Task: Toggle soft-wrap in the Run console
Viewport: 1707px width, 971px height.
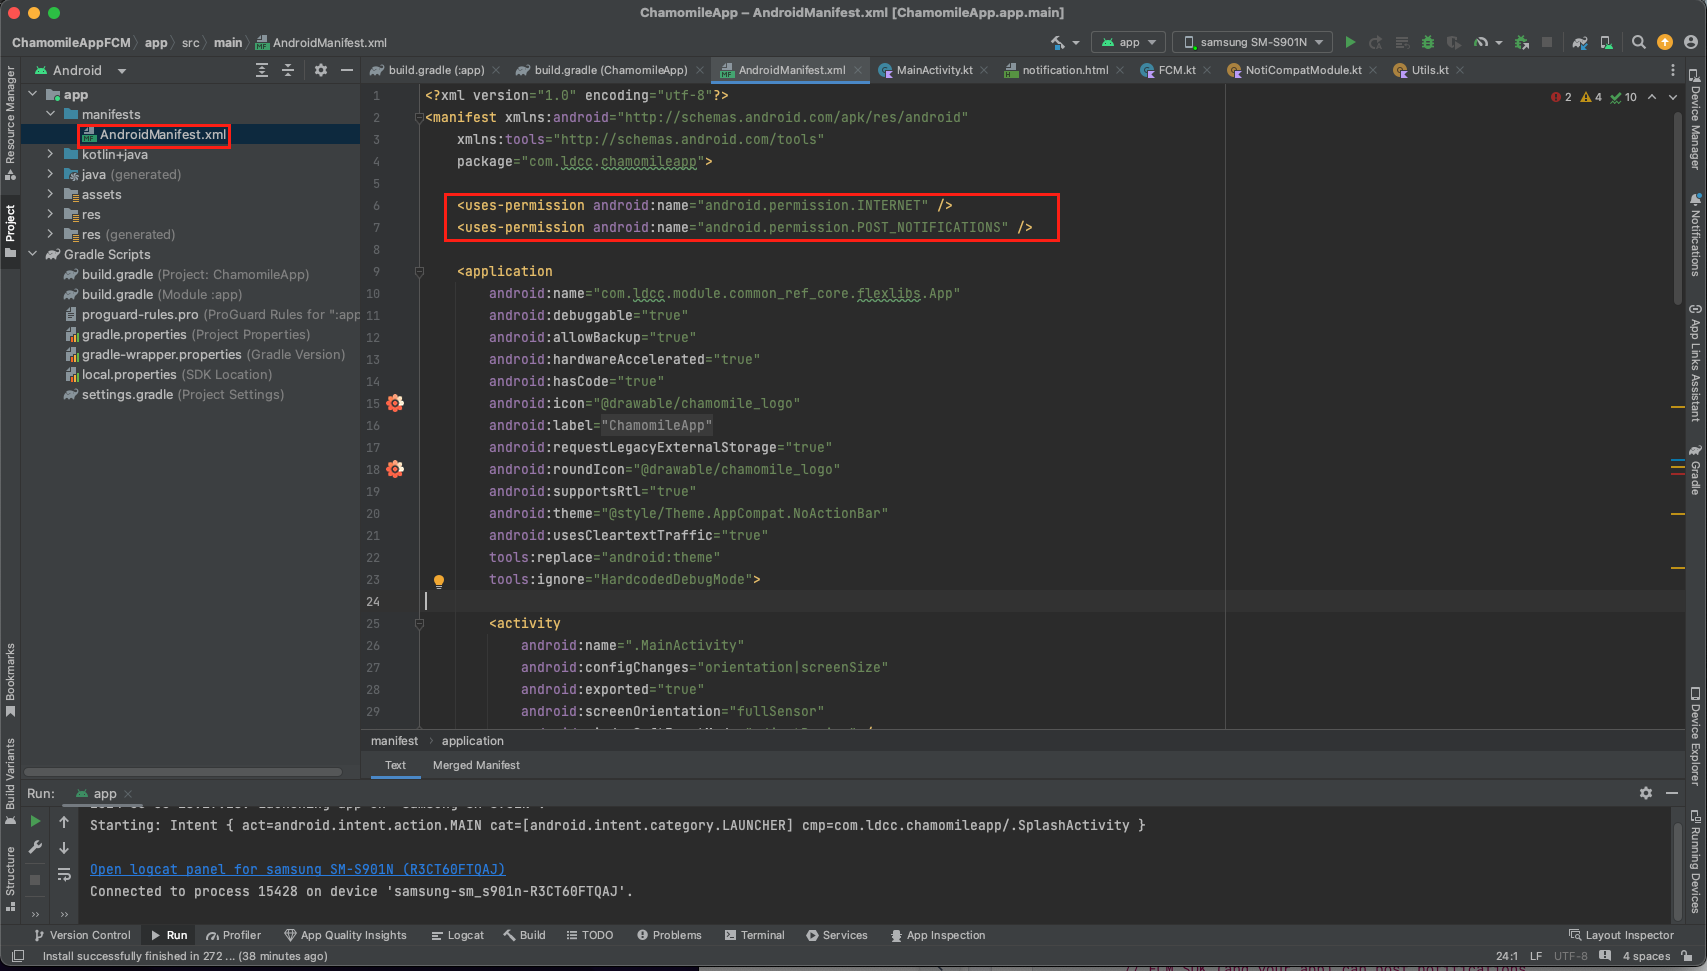Action: pos(64,874)
